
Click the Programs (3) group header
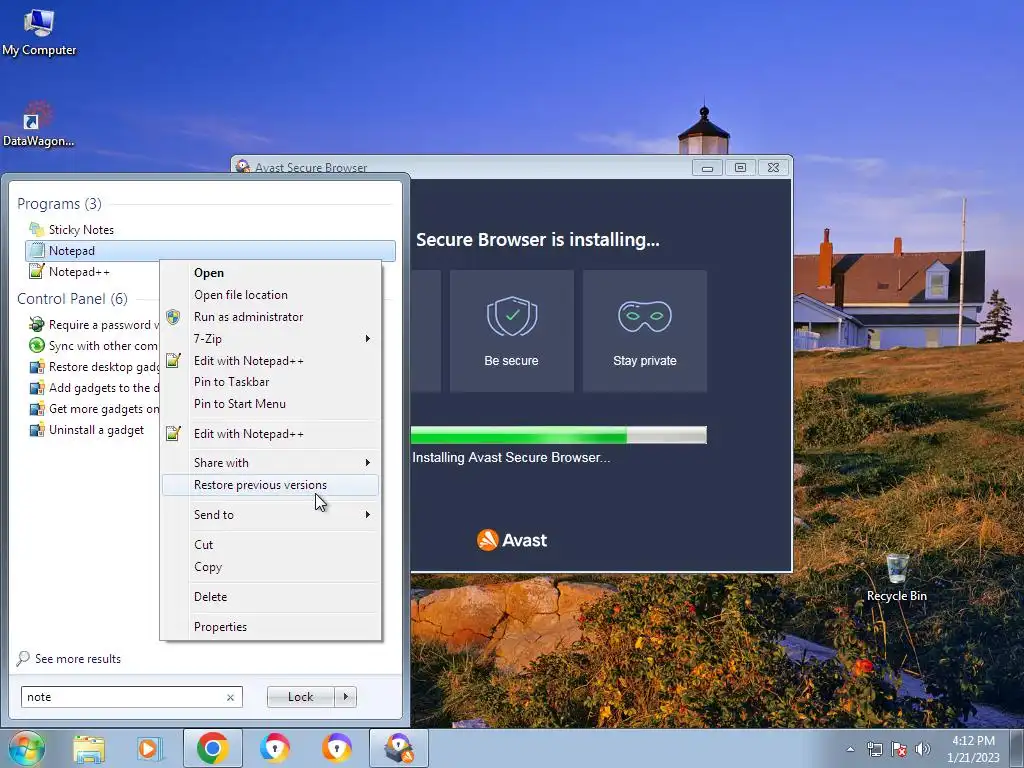point(59,204)
